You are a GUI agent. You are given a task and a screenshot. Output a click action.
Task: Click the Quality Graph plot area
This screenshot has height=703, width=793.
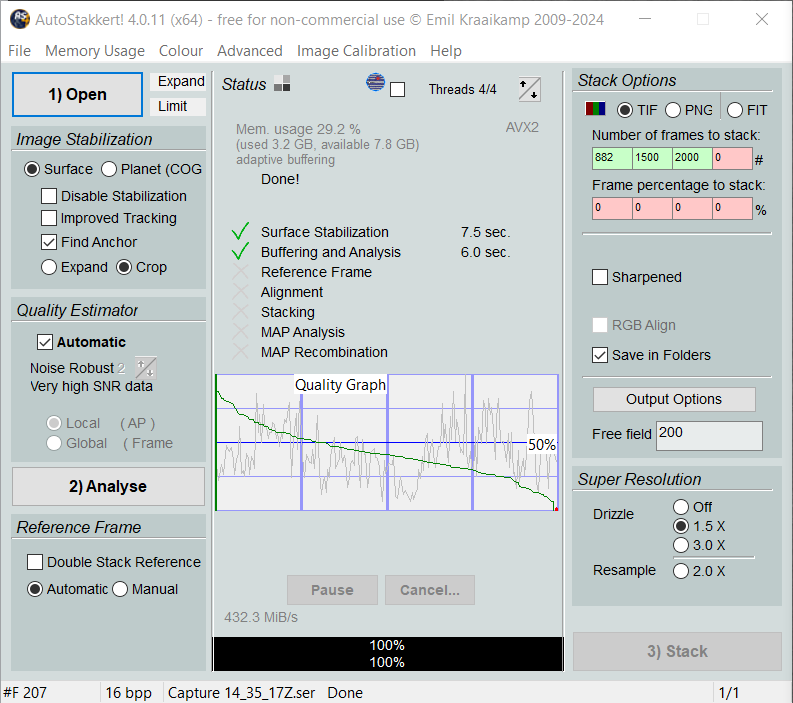point(387,443)
